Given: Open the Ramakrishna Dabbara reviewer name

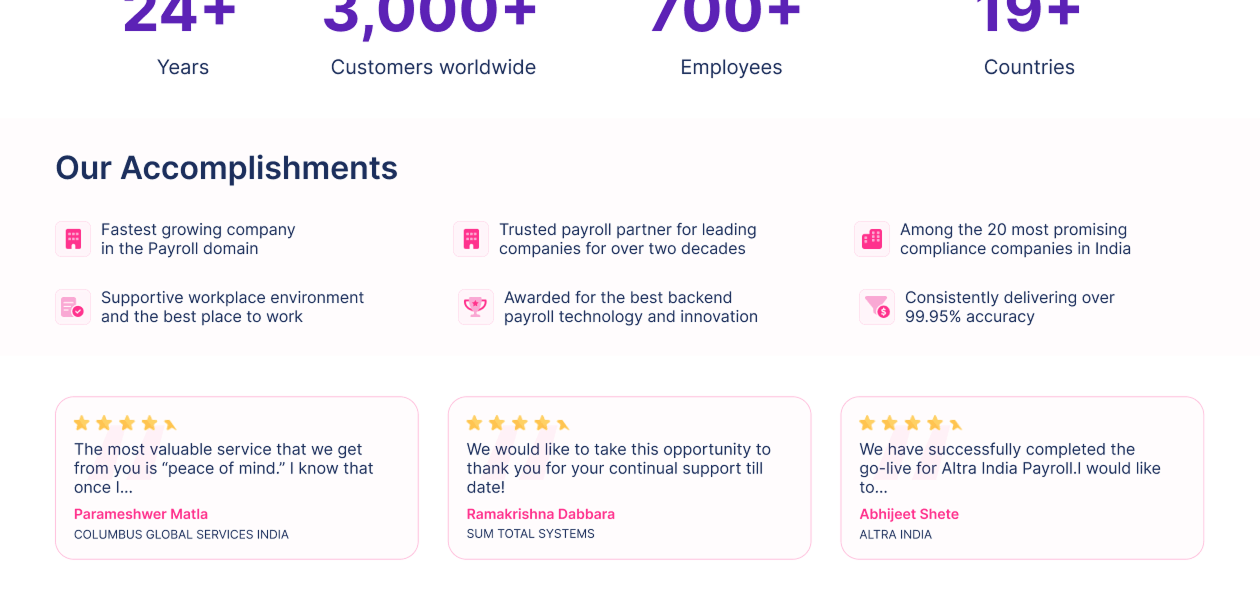Looking at the screenshot, I should point(540,514).
